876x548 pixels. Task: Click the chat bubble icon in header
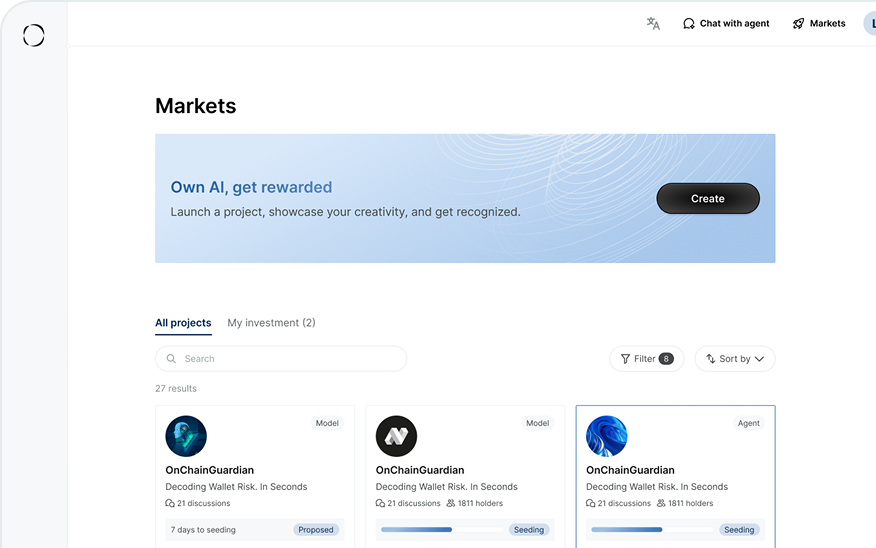[689, 23]
